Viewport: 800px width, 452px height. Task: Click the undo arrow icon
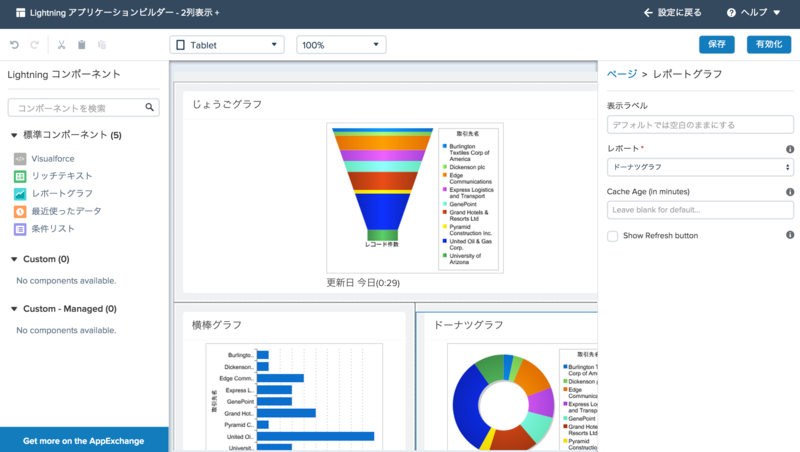coord(14,45)
